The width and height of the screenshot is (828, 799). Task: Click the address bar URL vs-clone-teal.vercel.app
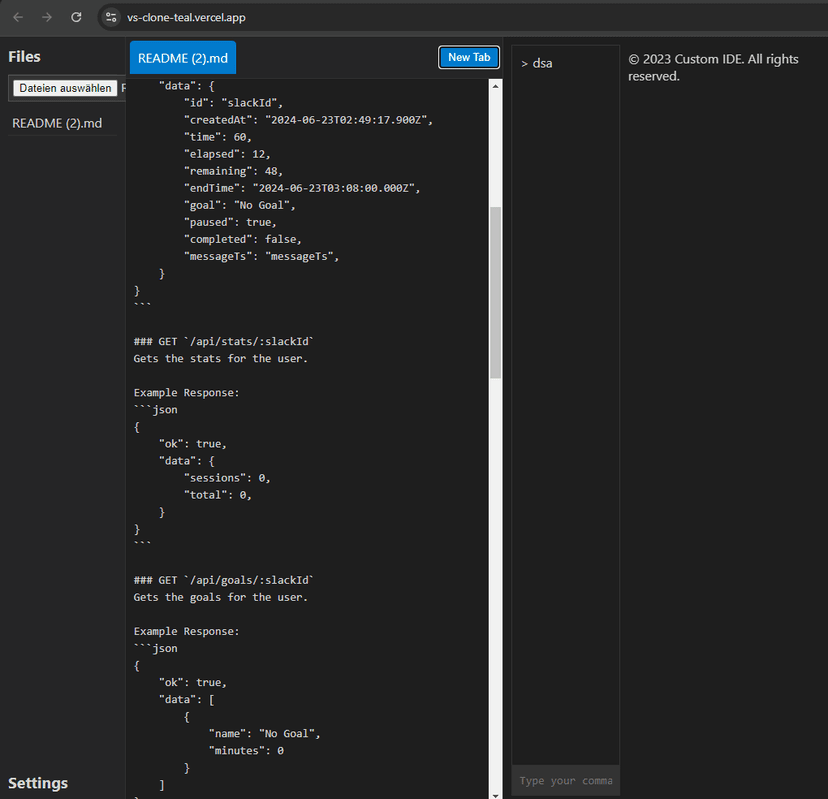pos(186,17)
